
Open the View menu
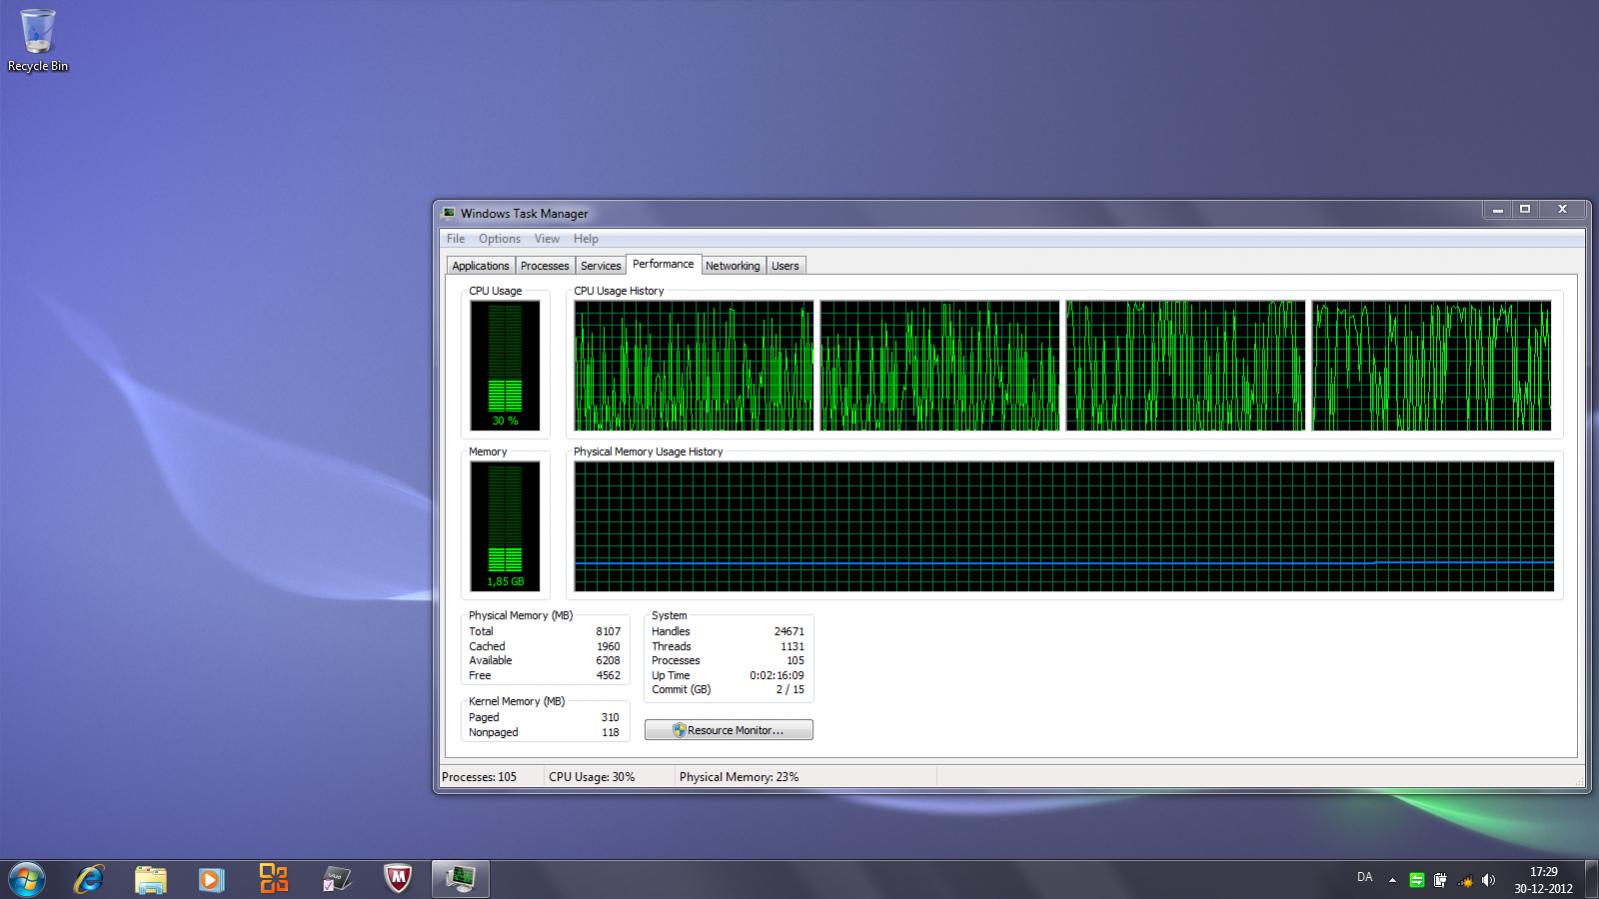(546, 239)
